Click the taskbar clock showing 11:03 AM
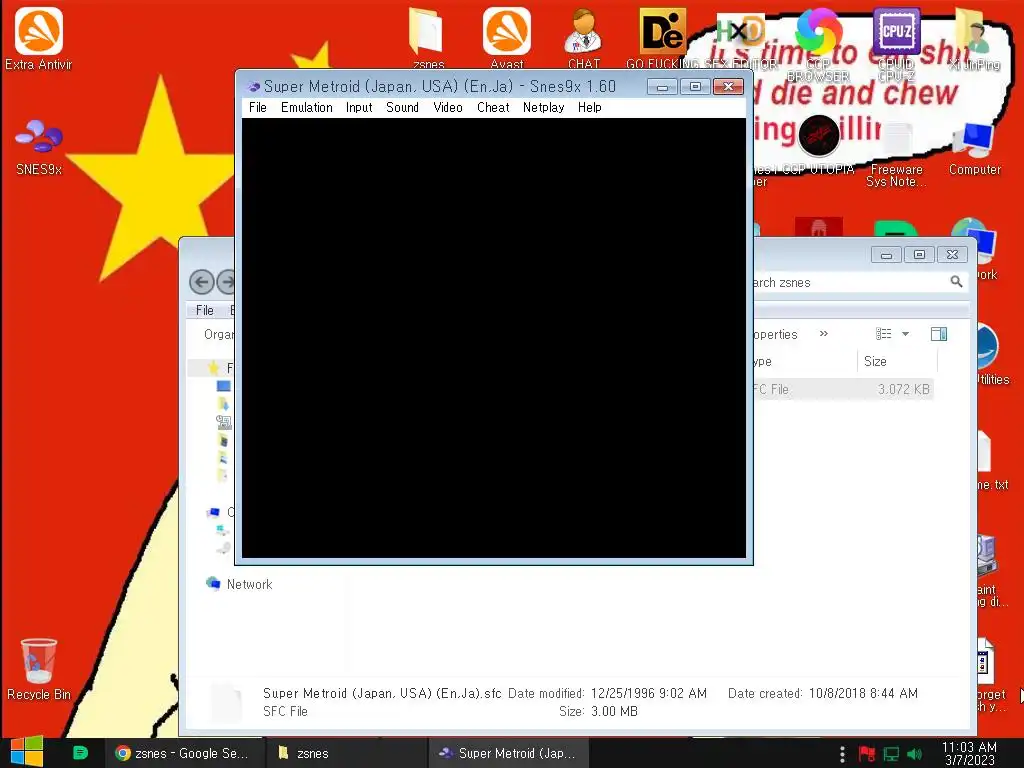Image resolution: width=1024 pixels, height=768 pixels. 969,753
